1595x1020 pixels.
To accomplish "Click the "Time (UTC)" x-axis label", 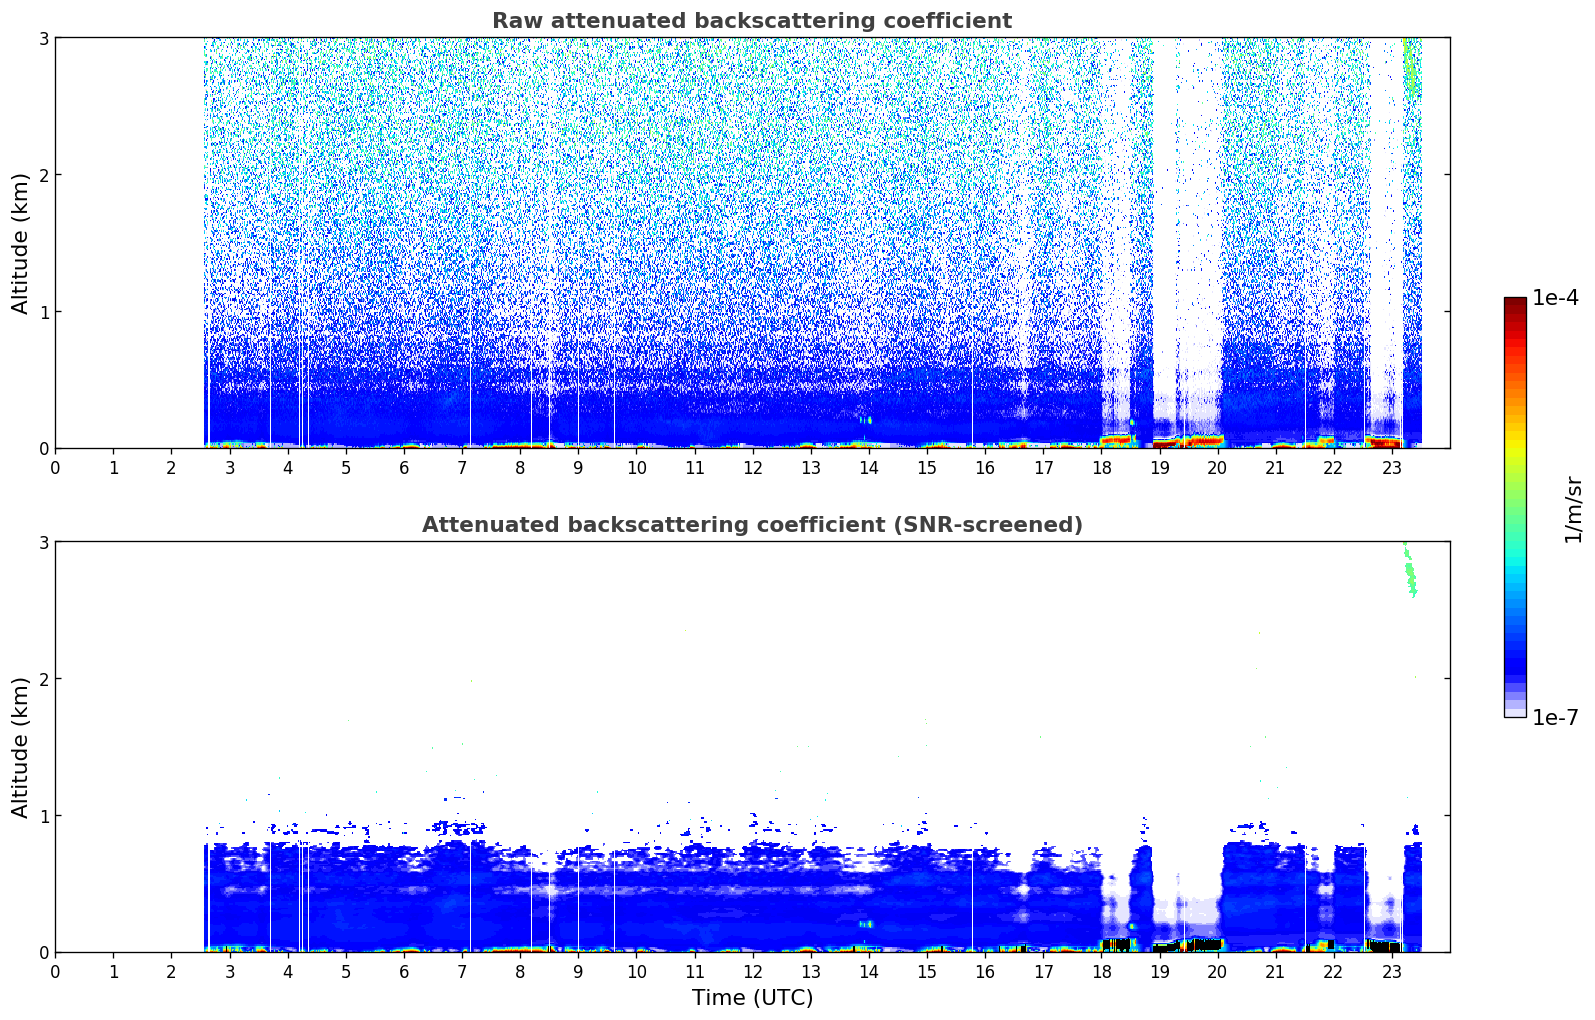I will [752, 998].
